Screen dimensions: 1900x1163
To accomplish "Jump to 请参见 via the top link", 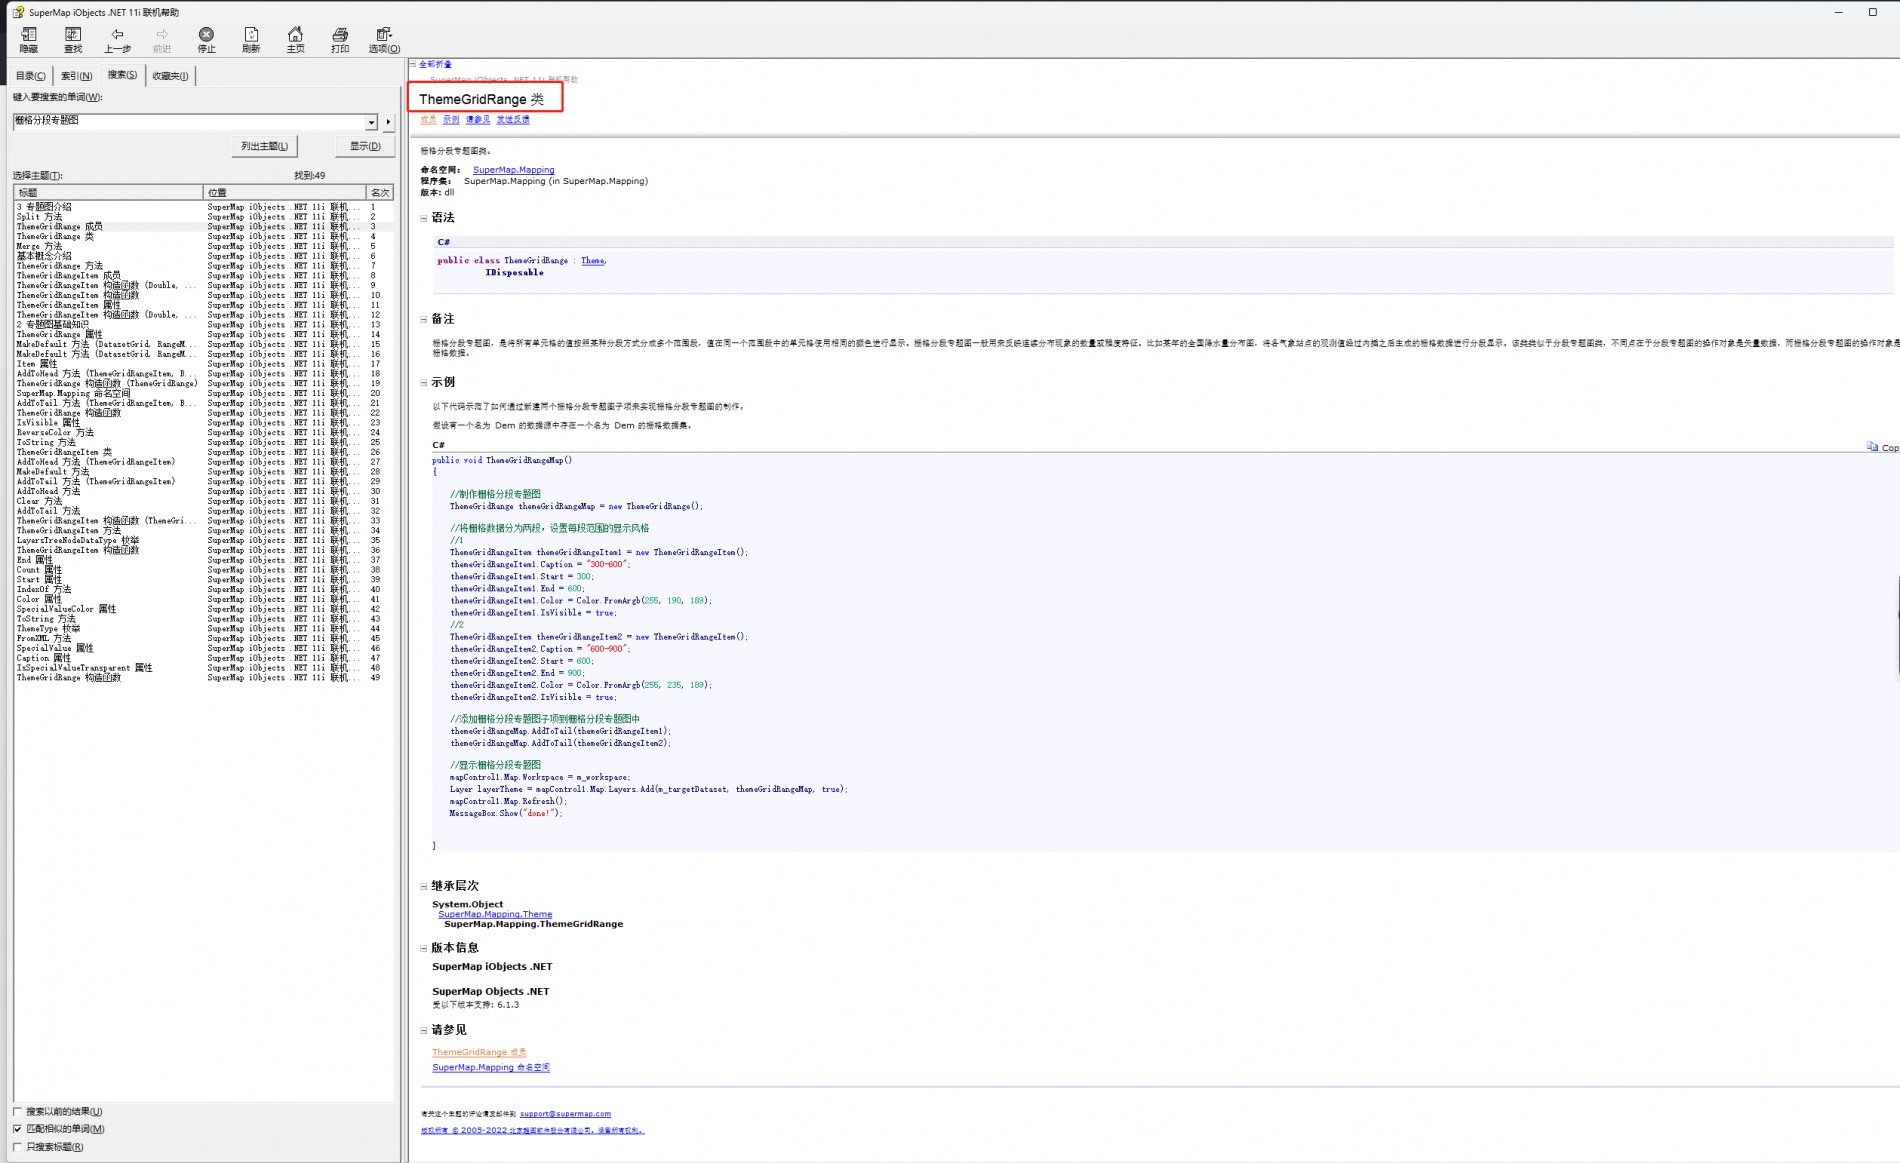I will pos(478,120).
